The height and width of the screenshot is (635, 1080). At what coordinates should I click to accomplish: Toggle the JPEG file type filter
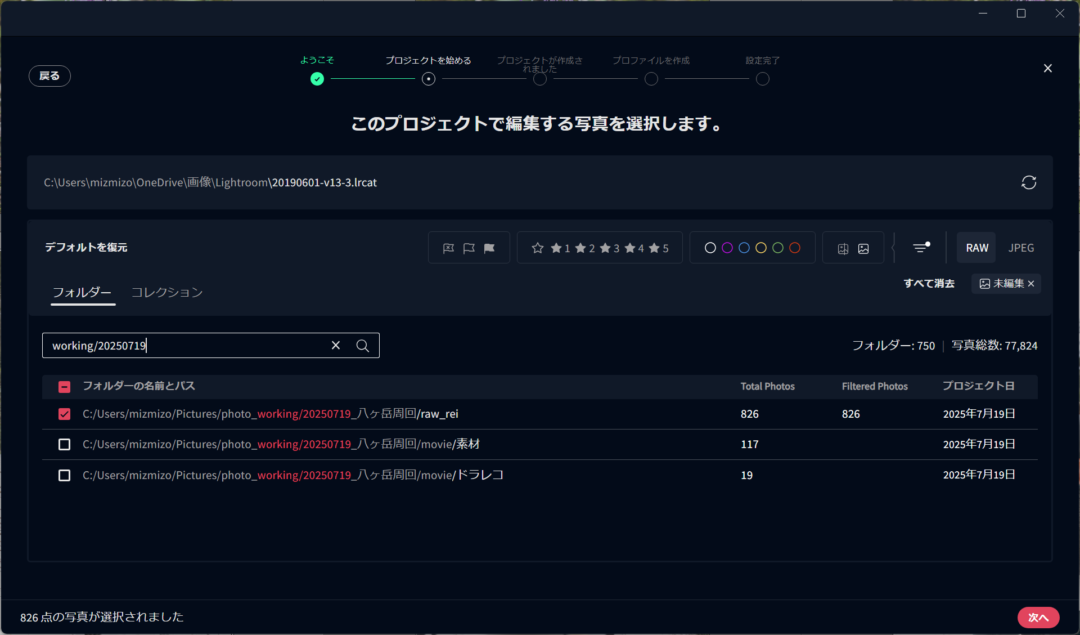coord(1021,248)
